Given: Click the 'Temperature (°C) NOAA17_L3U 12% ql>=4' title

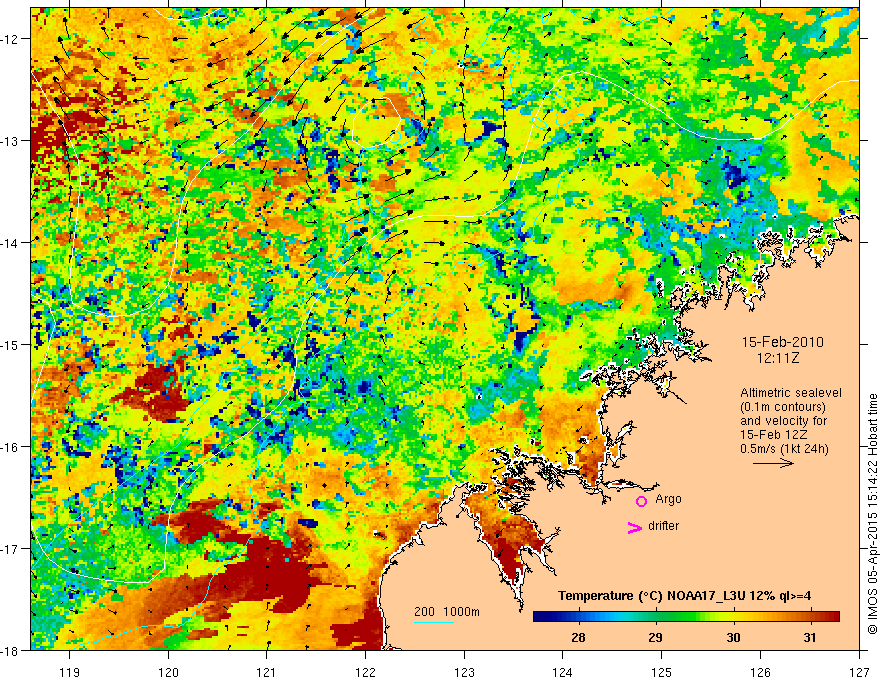Looking at the screenshot, I should point(684,596).
